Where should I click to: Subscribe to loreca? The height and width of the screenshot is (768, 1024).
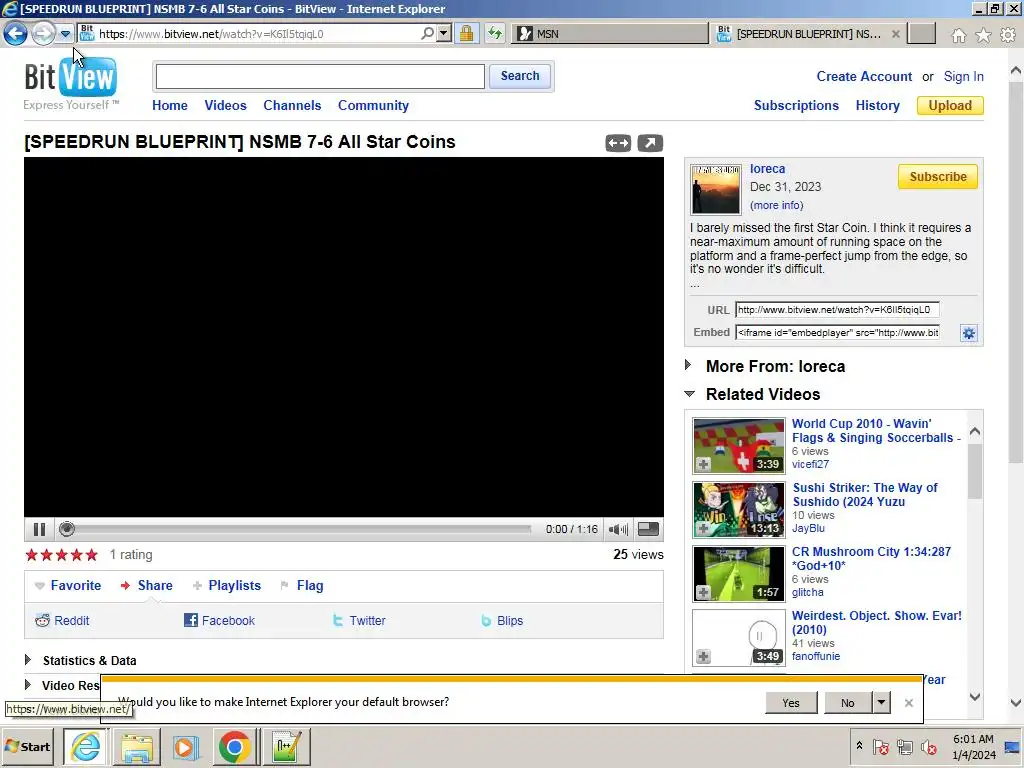[x=938, y=176]
